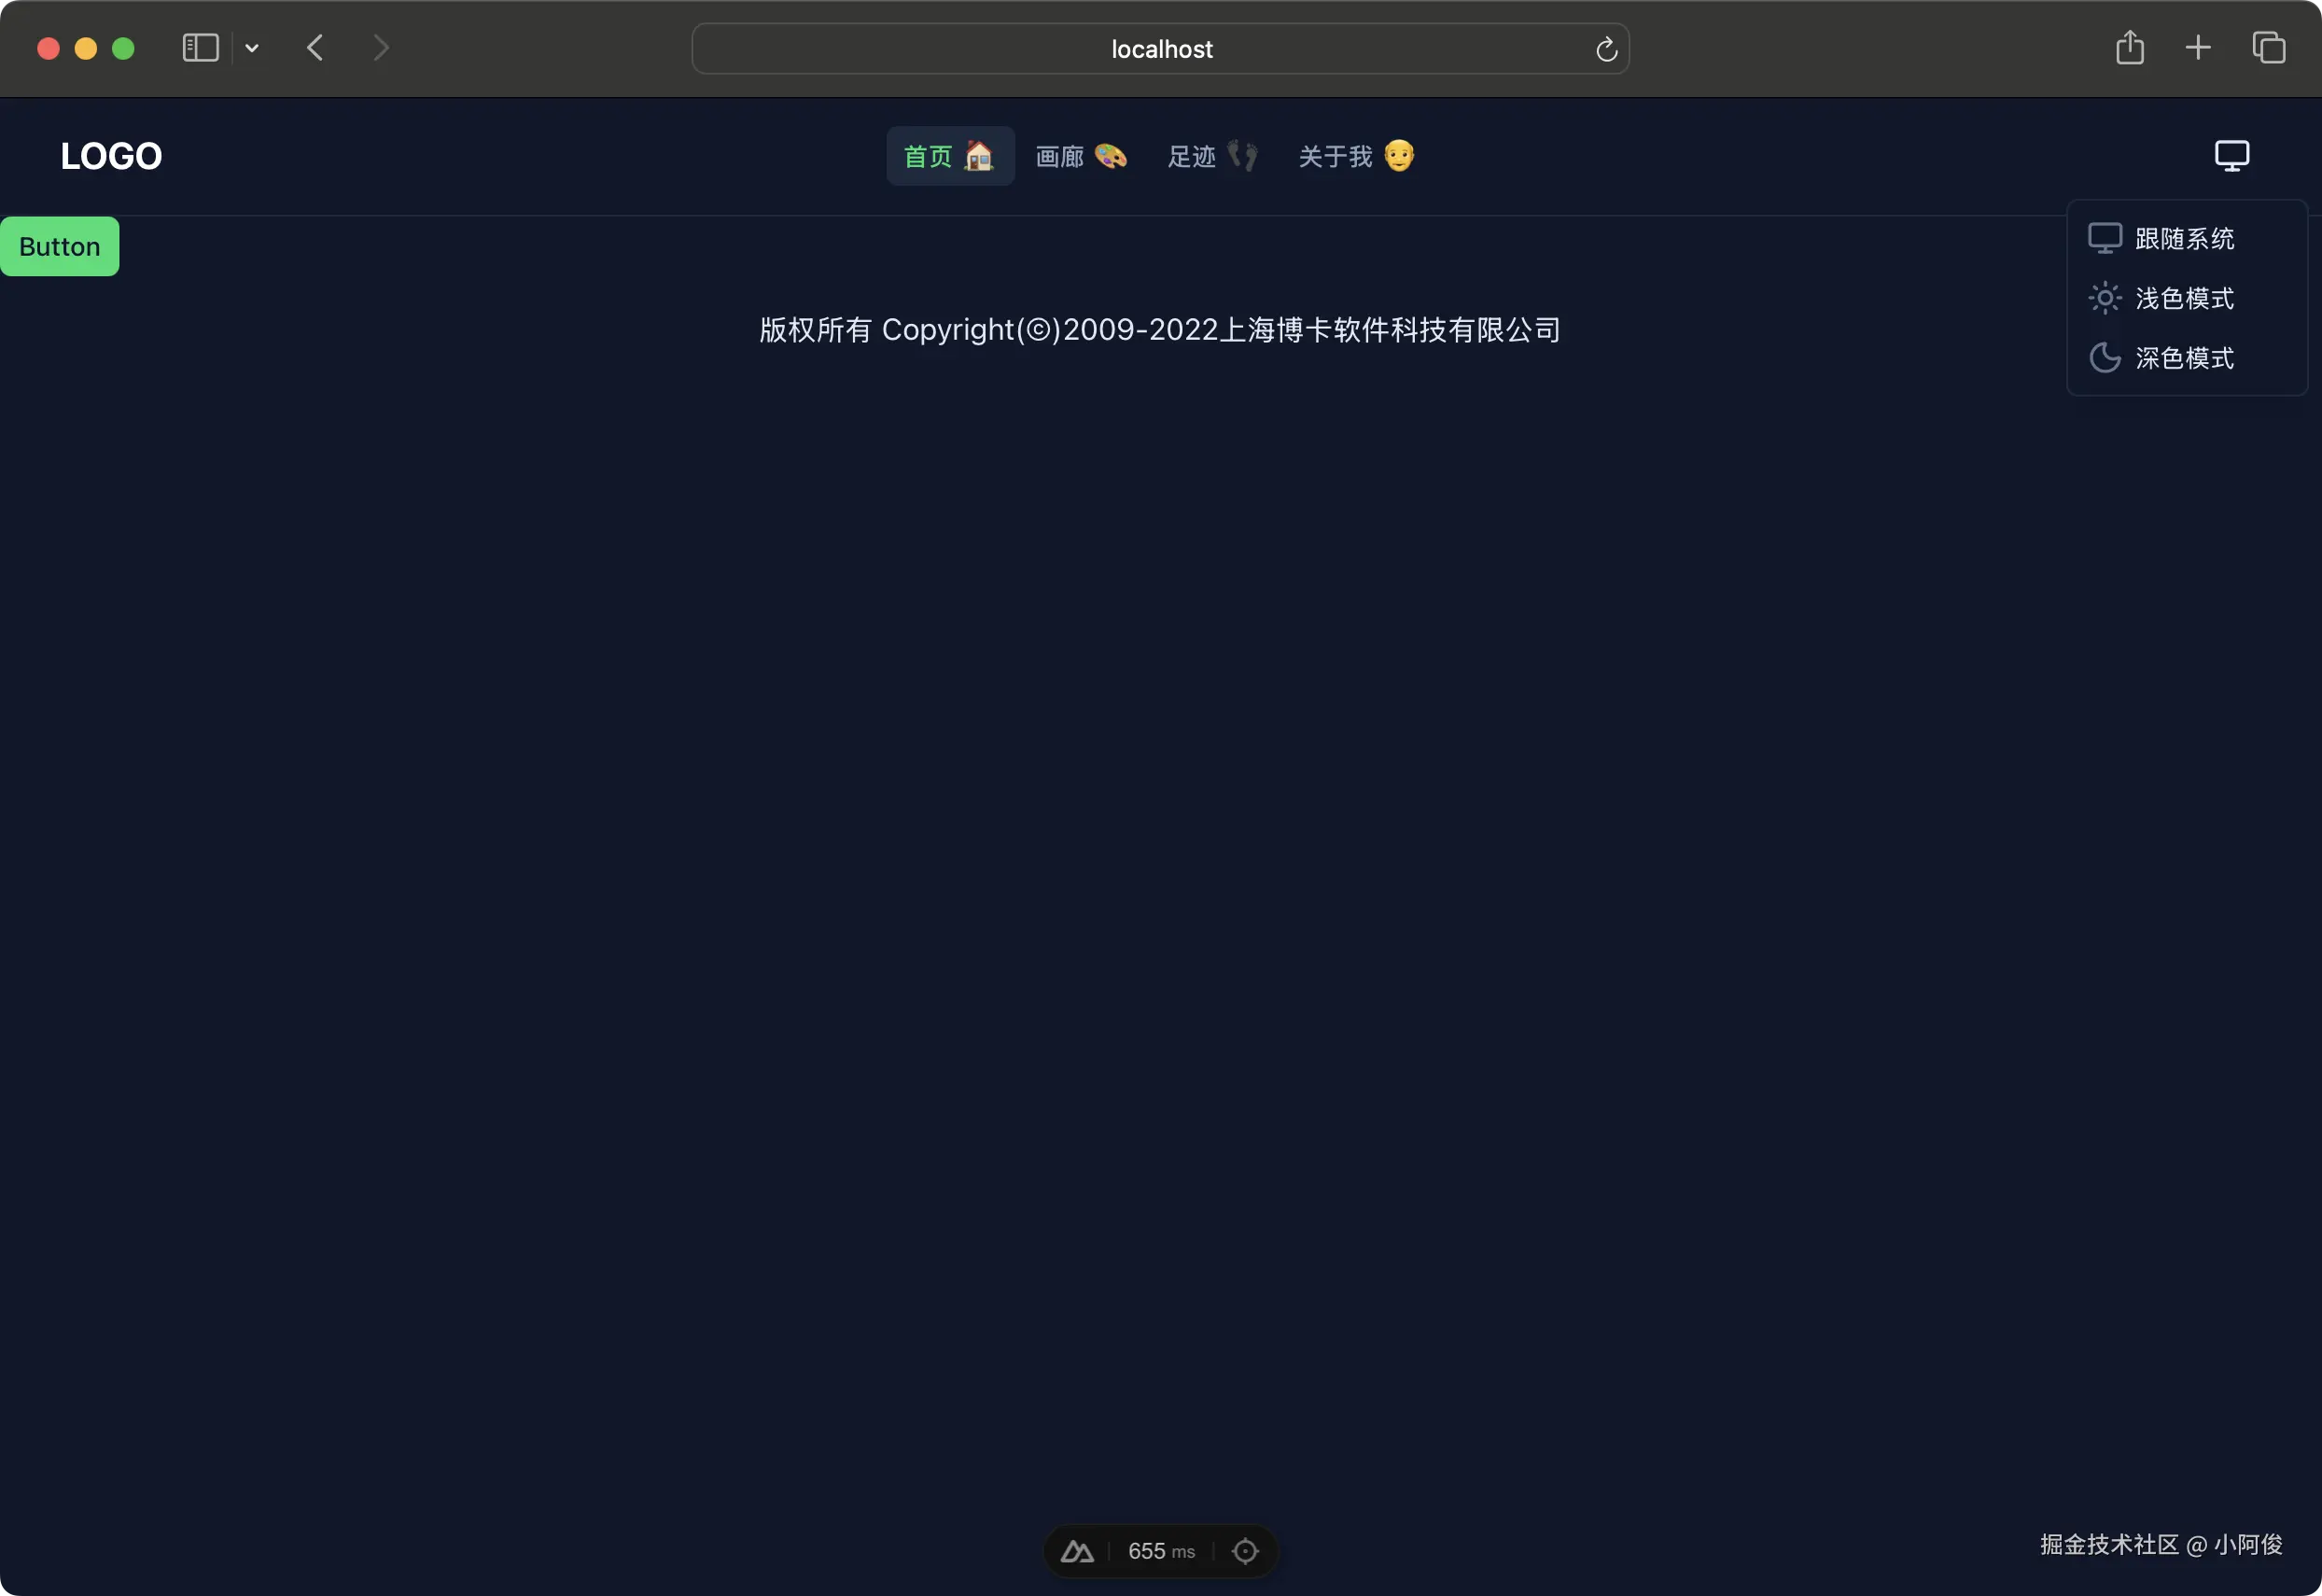Open a new tab with plus icon
The width and height of the screenshot is (2322, 1596).
(x=2198, y=48)
